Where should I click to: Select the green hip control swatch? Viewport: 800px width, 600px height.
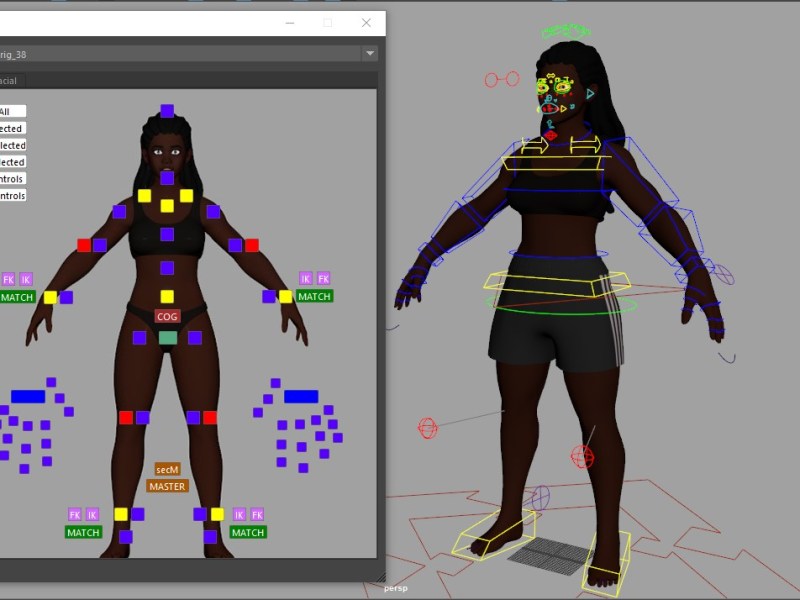click(x=168, y=336)
